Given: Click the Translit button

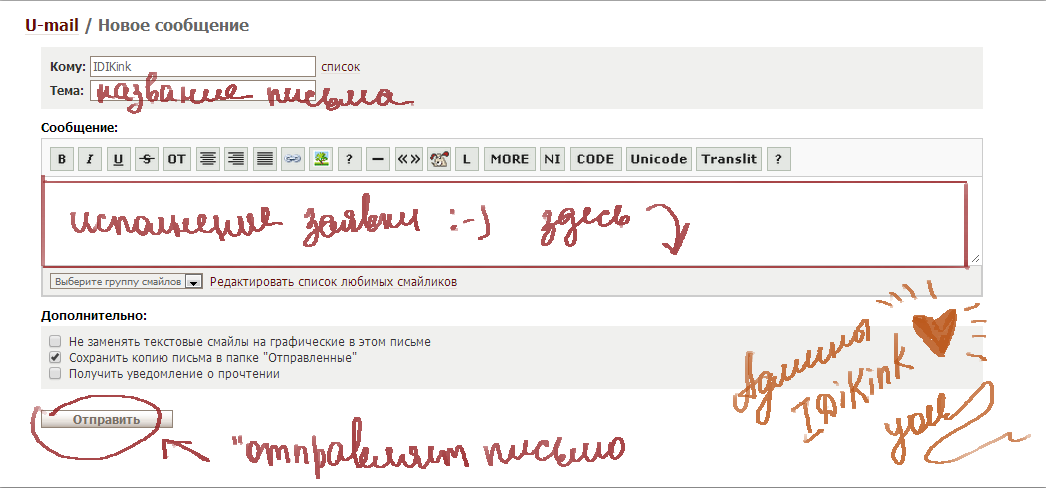Looking at the screenshot, I should click(730, 159).
